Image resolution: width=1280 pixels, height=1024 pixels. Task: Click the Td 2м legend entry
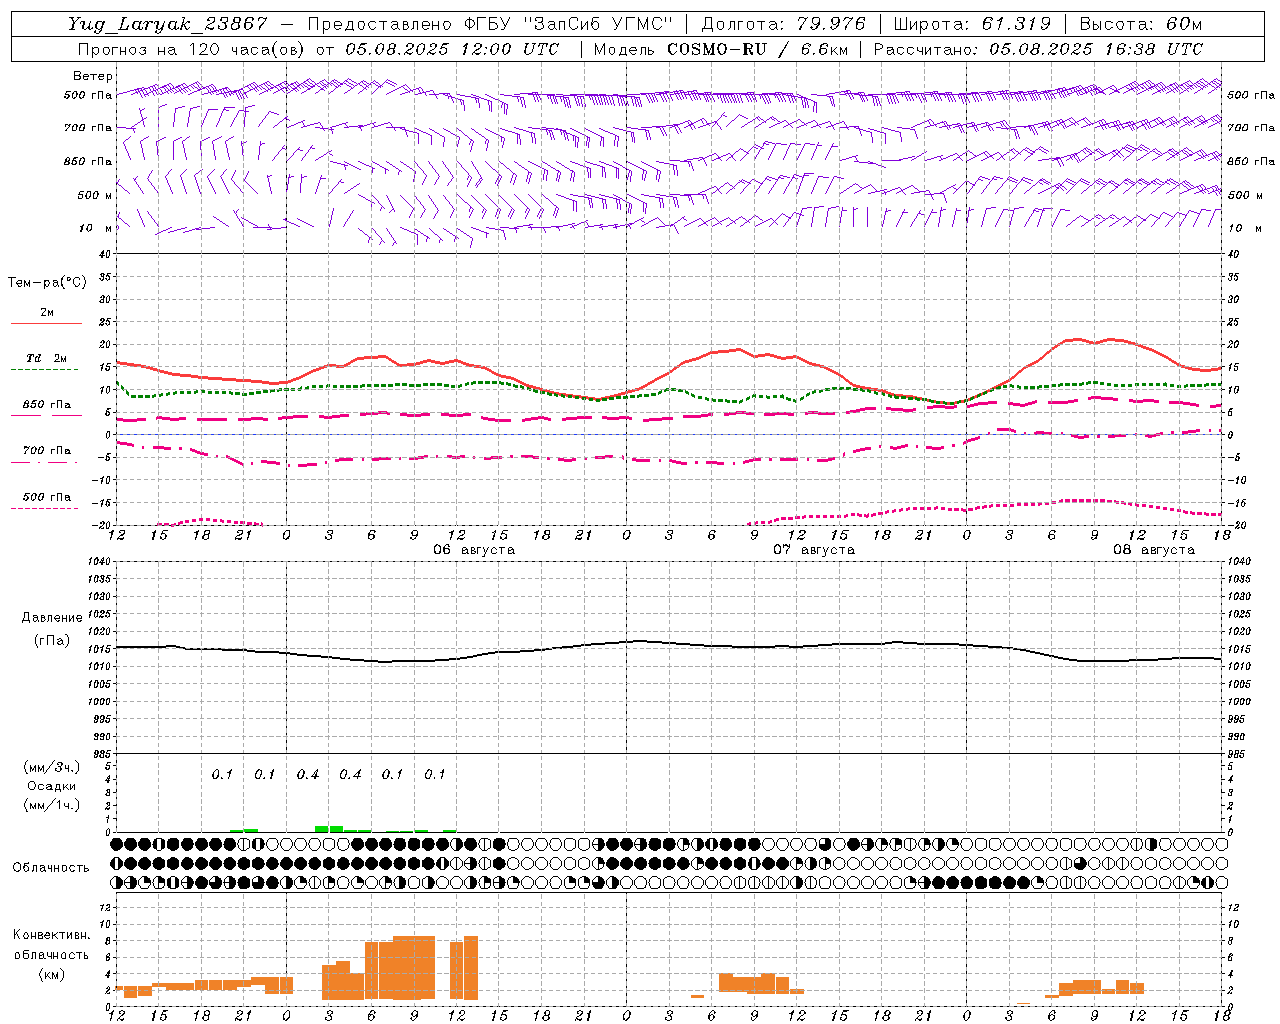point(47,358)
